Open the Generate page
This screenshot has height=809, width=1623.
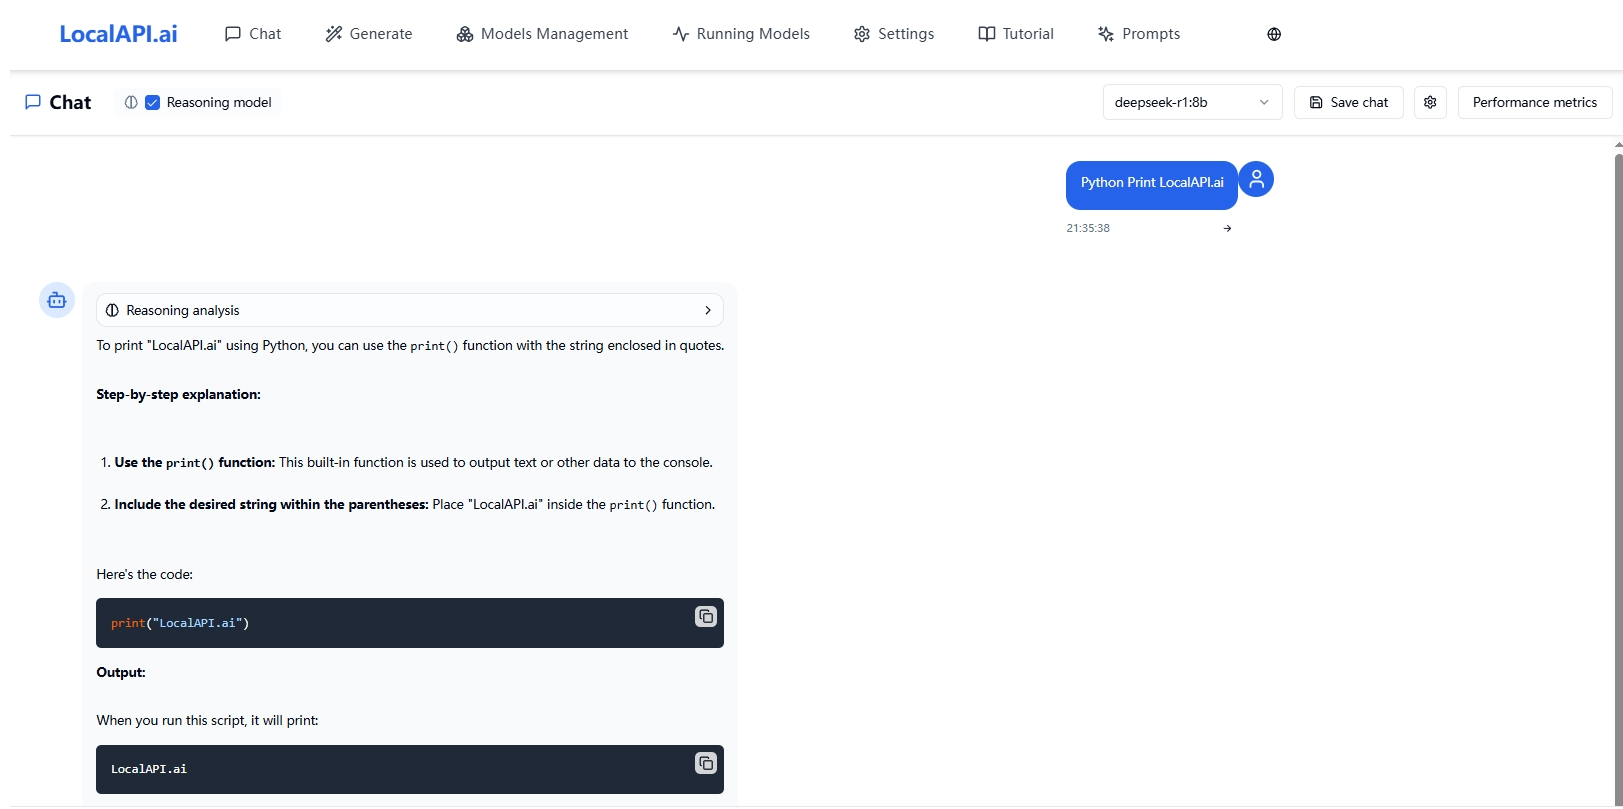pyautogui.click(x=369, y=34)
